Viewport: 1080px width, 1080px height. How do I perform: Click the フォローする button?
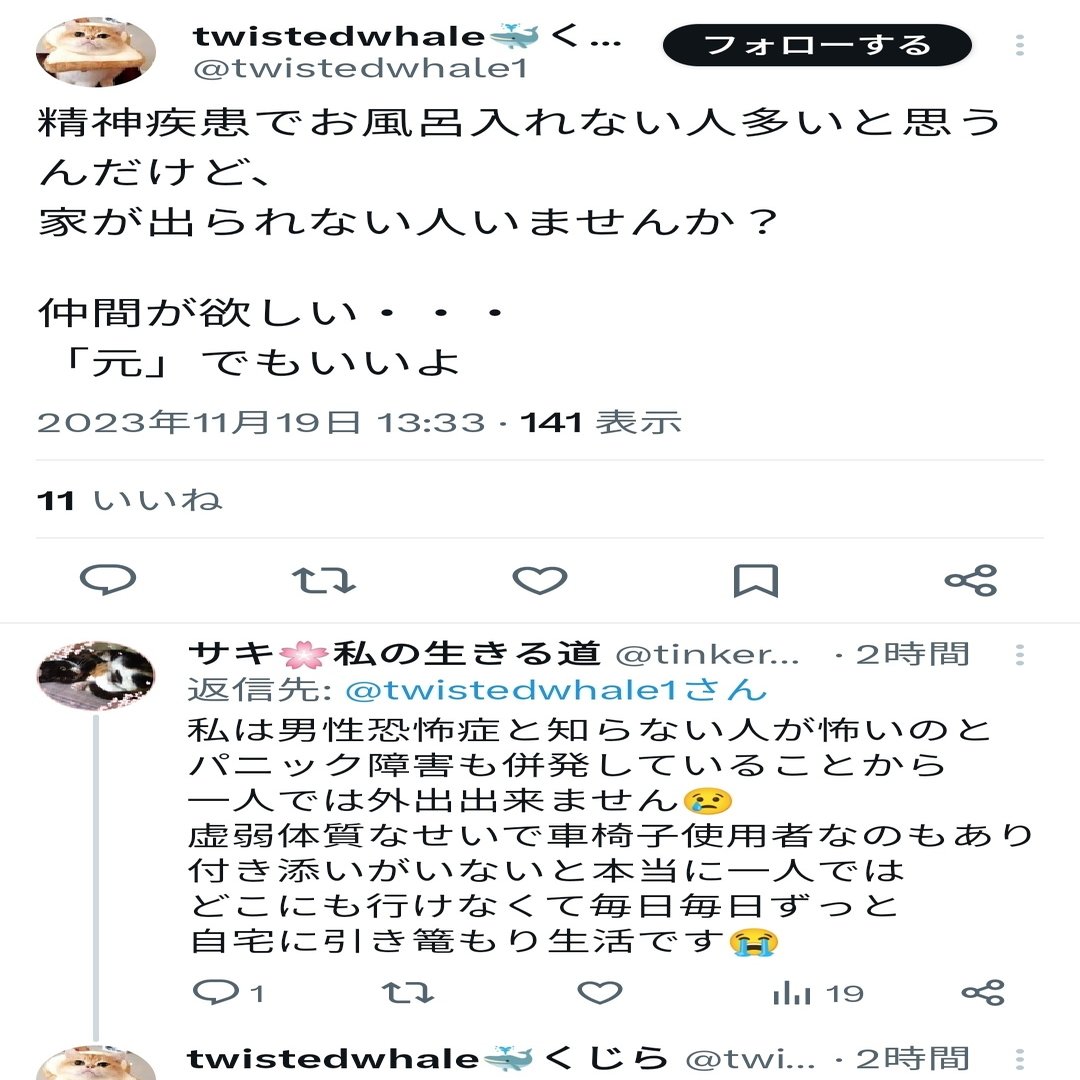pyautogui.click(x=818, y=45)
